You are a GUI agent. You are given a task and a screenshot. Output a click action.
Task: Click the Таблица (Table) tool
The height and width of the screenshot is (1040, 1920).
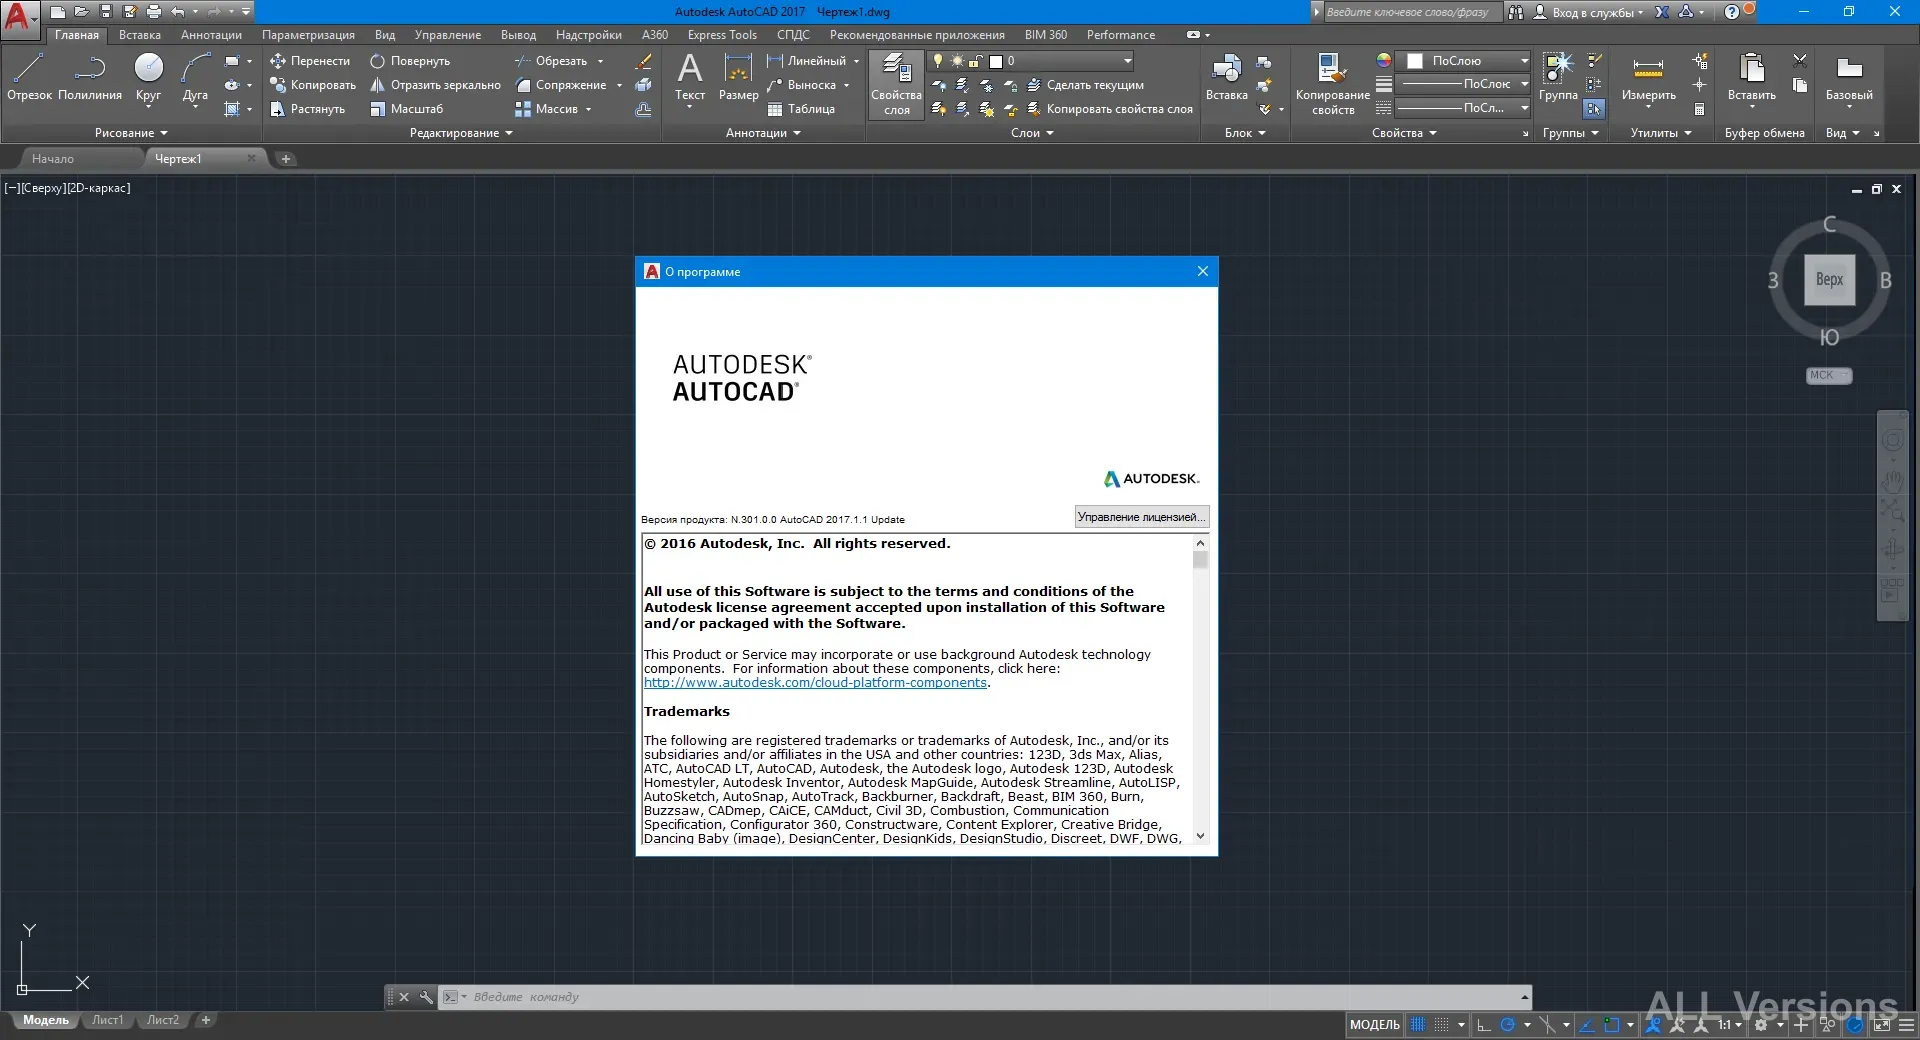(x=801, y=109)
